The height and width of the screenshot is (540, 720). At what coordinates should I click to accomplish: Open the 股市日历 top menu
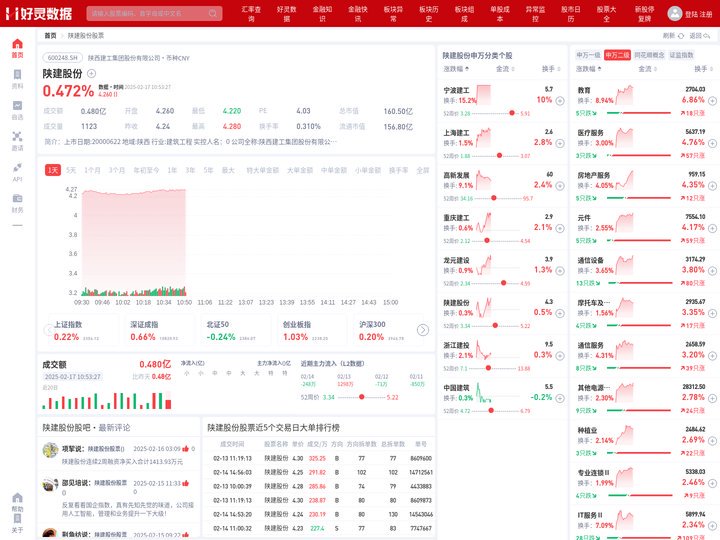(x=571, y=13)
